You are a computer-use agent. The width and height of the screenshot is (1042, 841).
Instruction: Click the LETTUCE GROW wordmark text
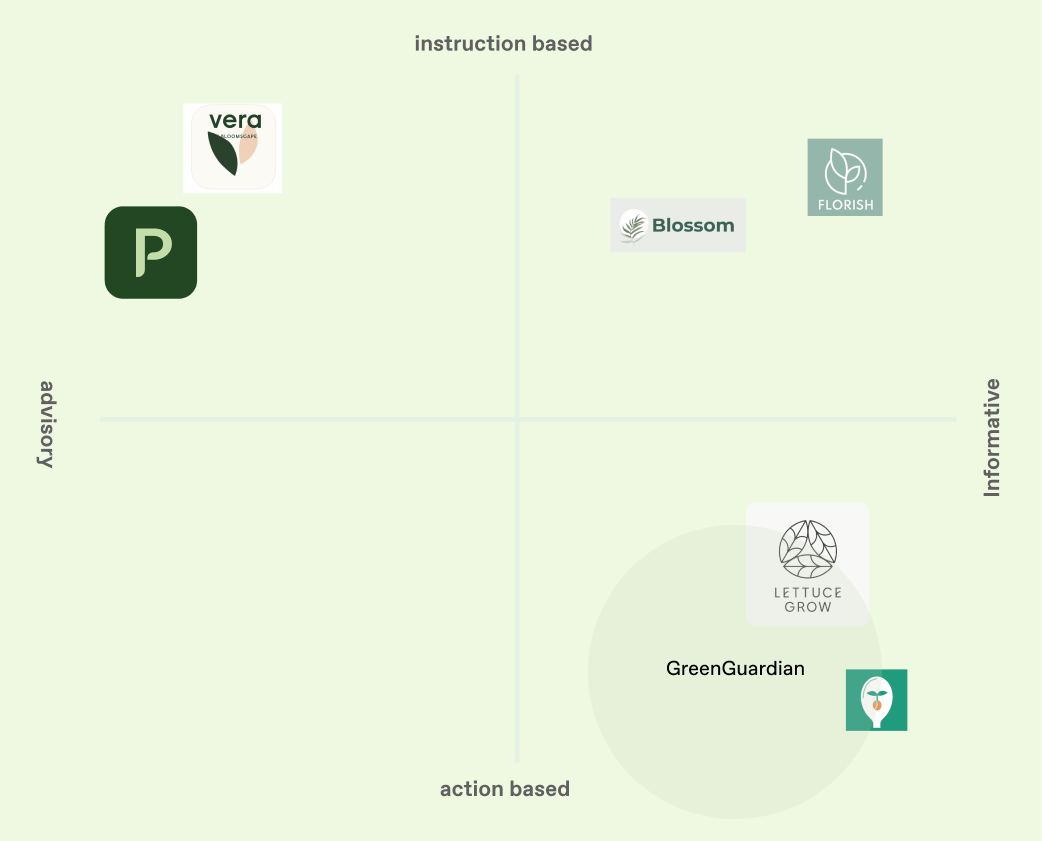tap(808, 599)
